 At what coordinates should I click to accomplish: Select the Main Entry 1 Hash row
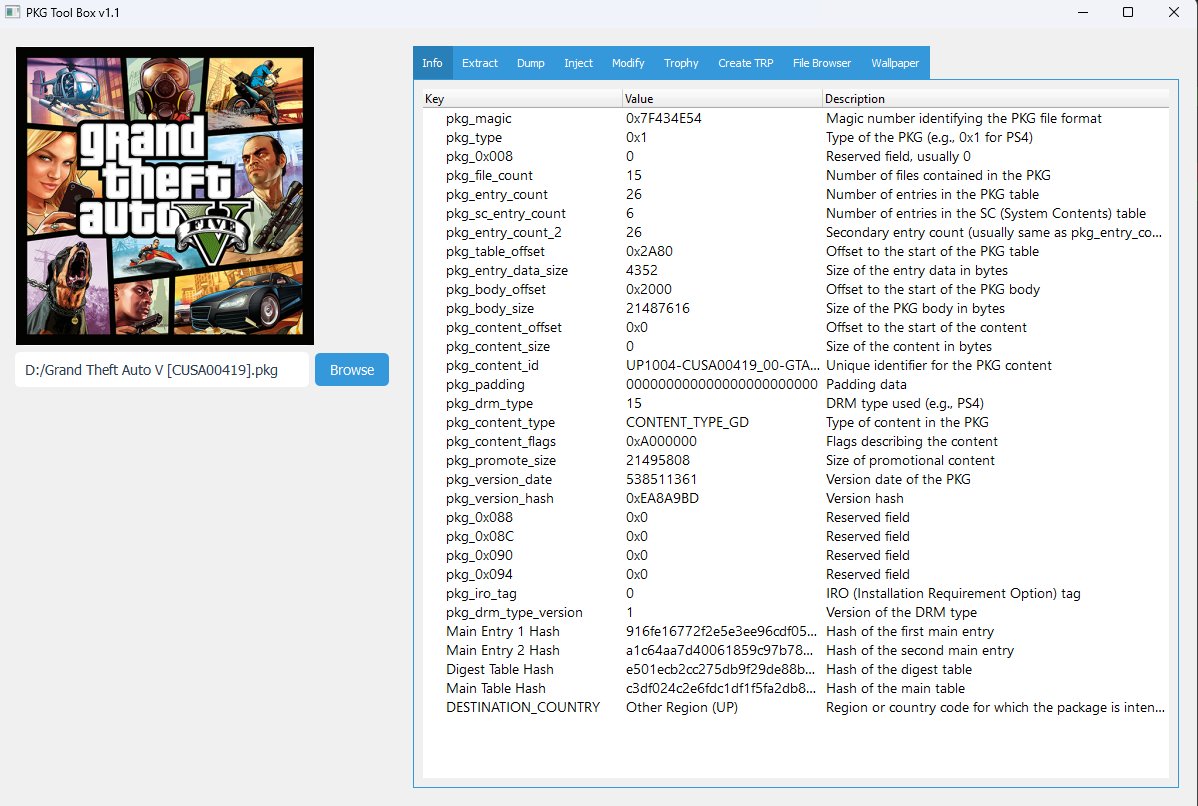point(795,631)
